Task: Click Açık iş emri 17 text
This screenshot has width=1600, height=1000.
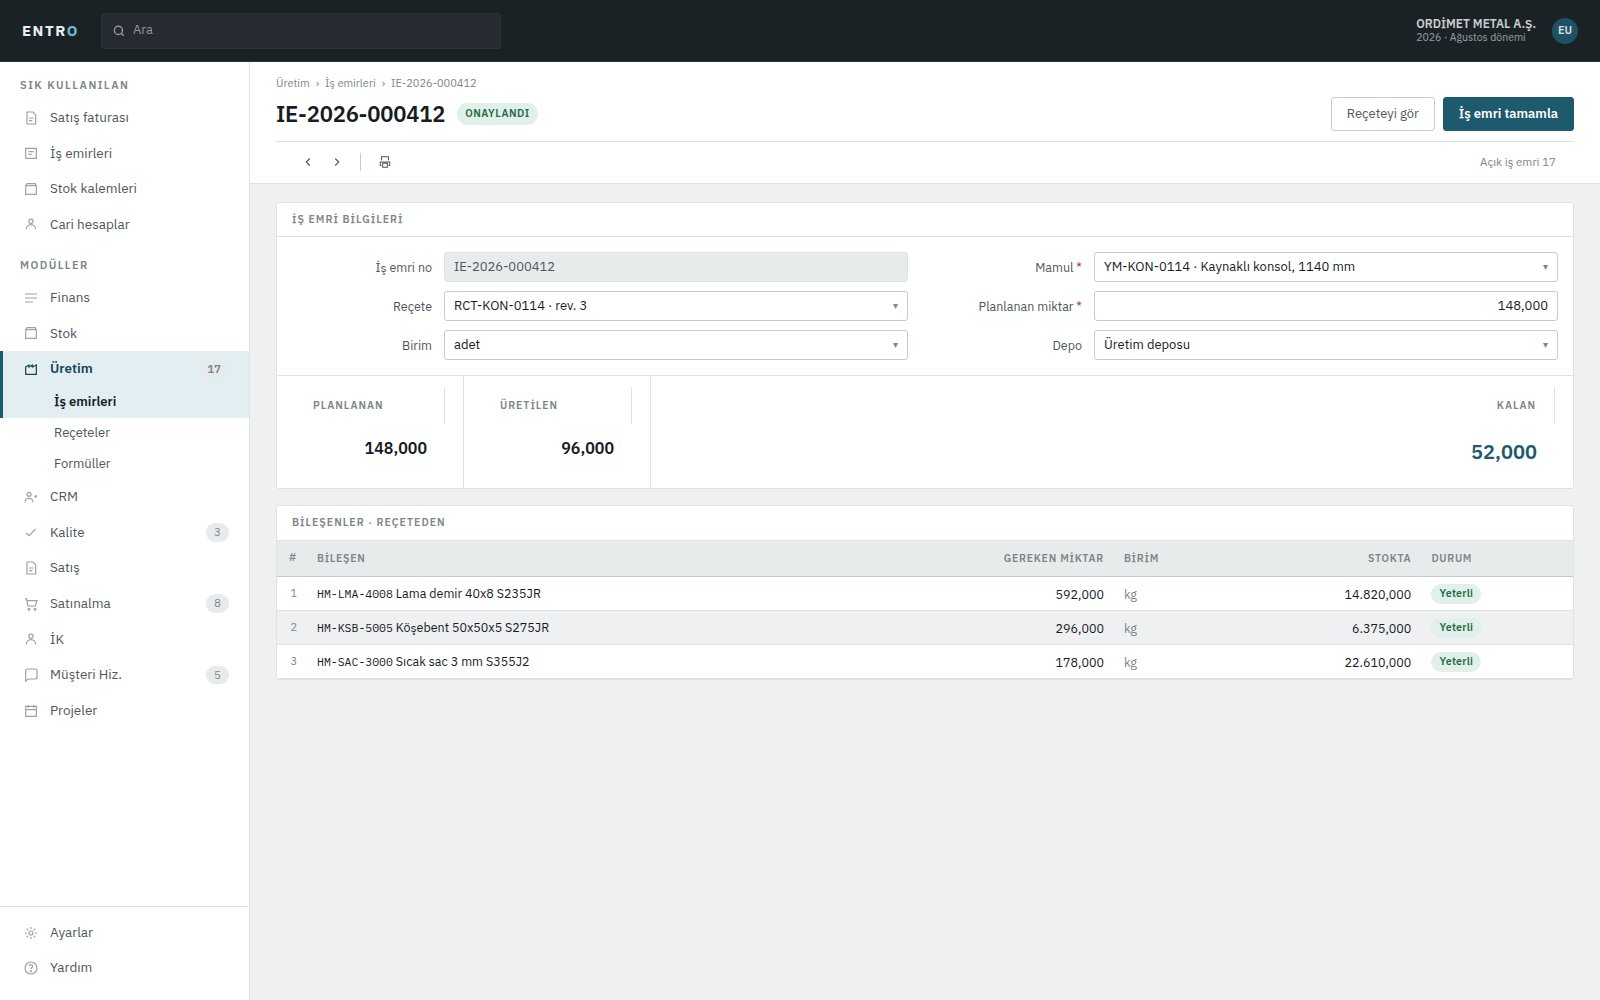Action: tap(1517, 162)
